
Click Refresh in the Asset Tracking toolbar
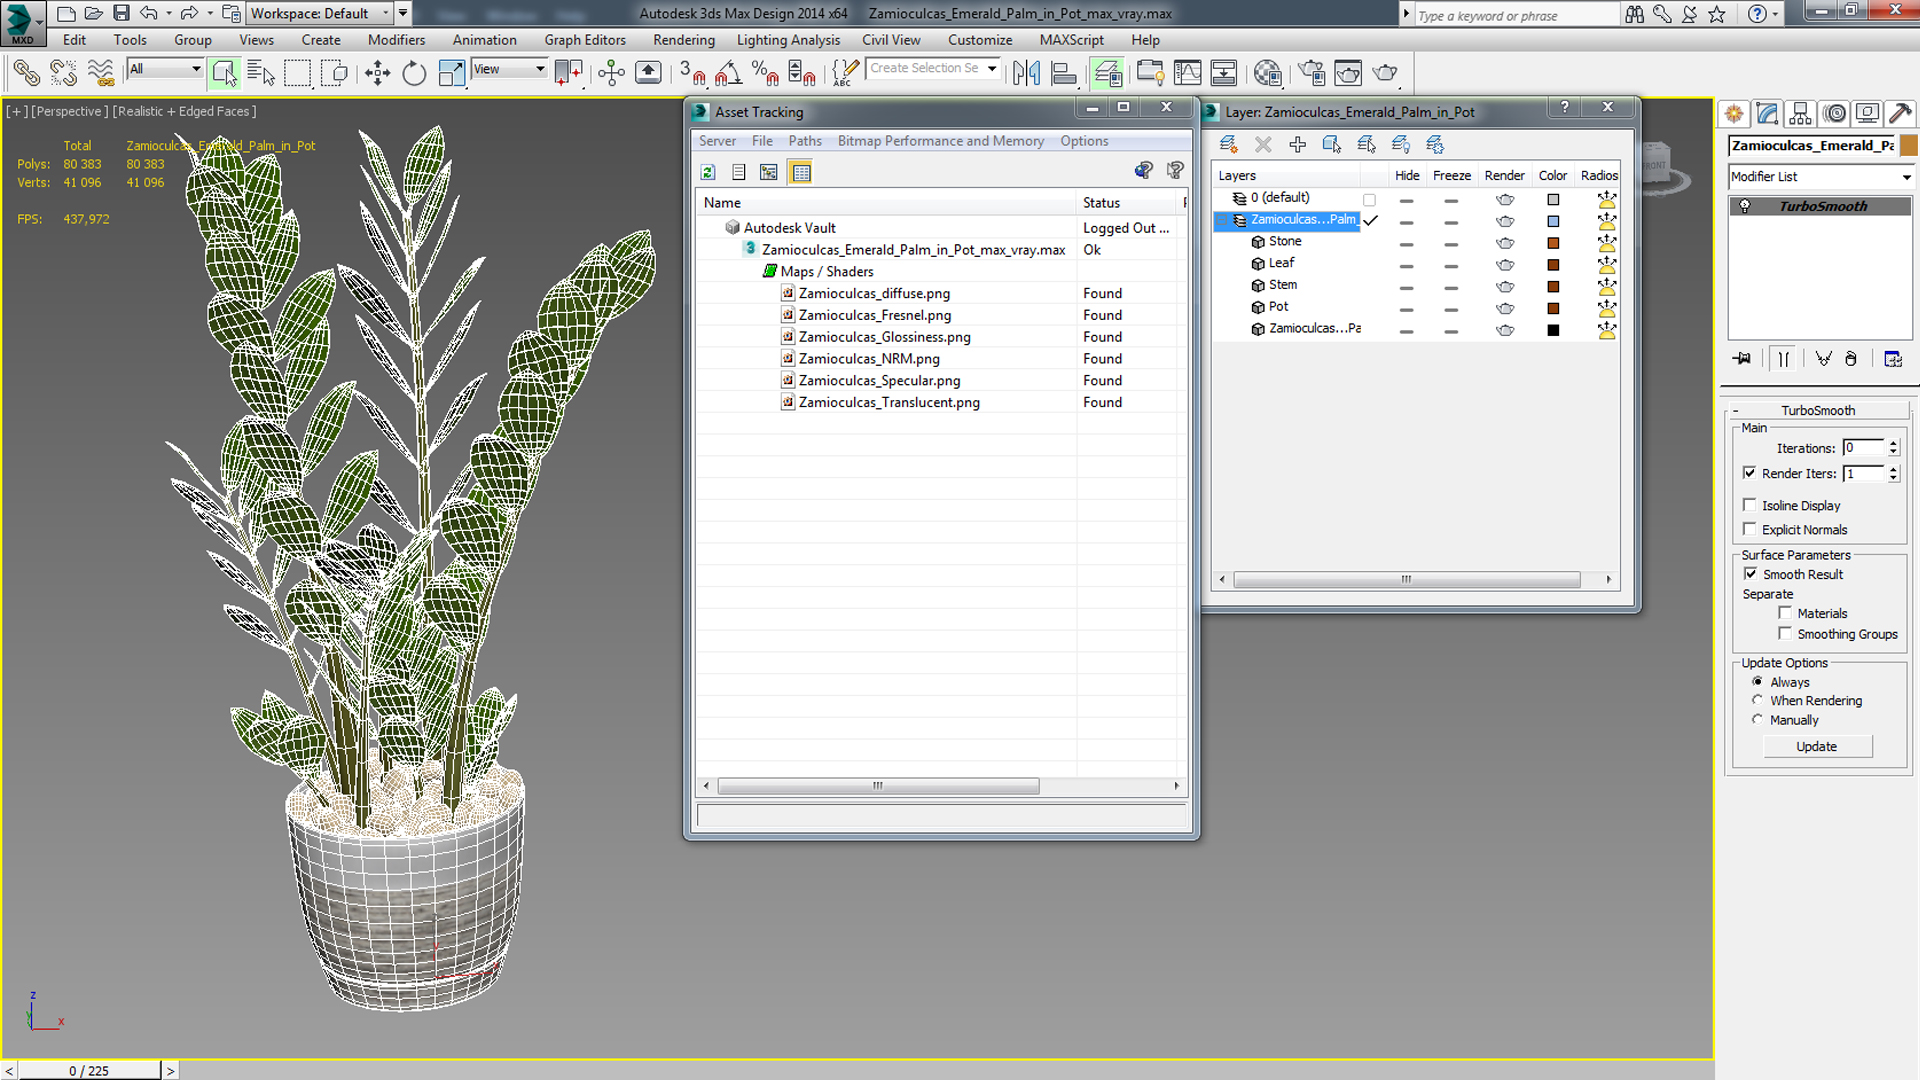[x=708, y=172]
